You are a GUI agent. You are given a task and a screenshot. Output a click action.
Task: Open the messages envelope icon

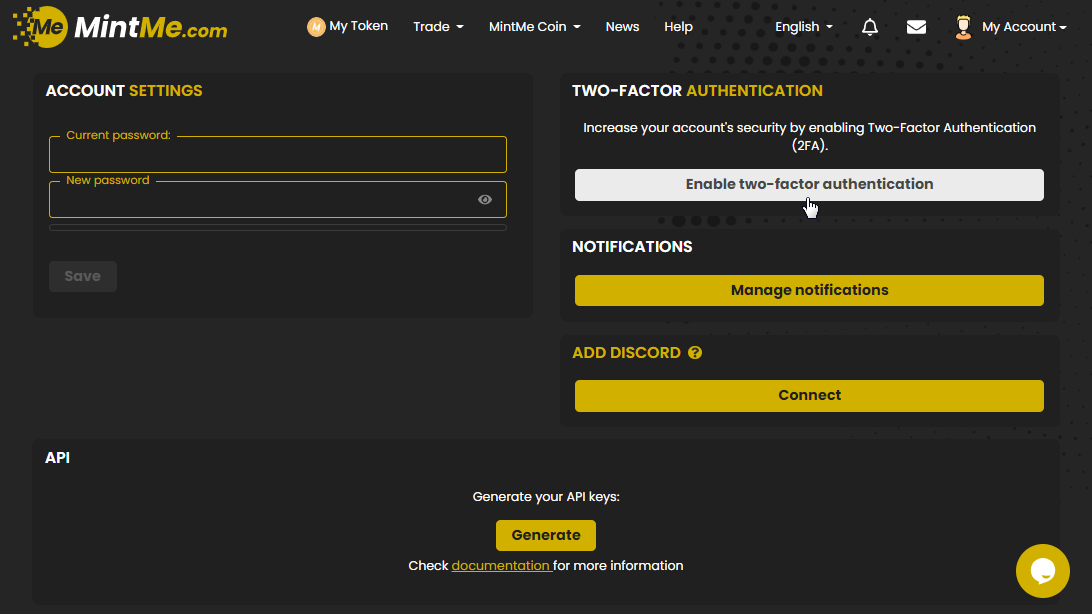click(x=916, y=27)
